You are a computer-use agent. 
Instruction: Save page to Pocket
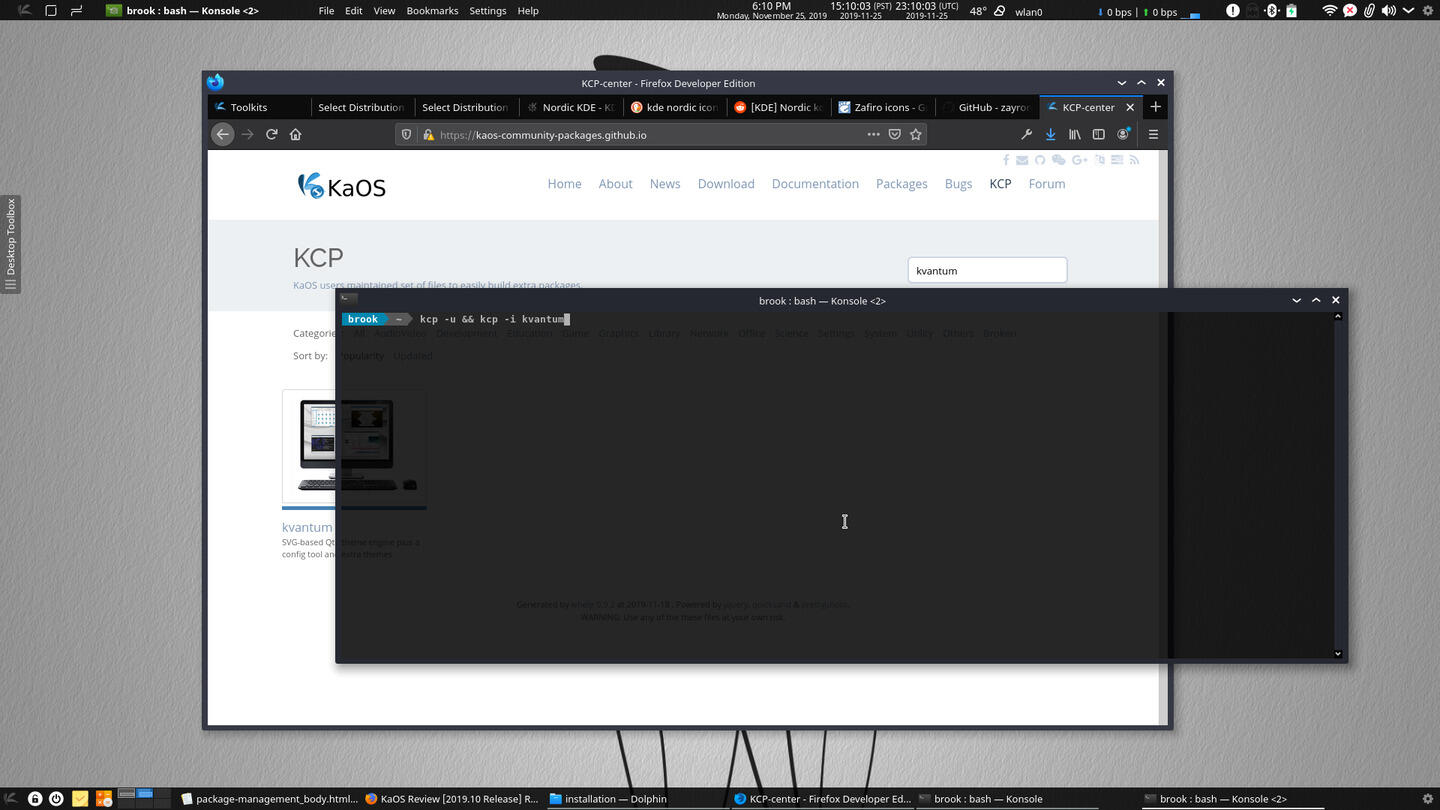point(895,134)
